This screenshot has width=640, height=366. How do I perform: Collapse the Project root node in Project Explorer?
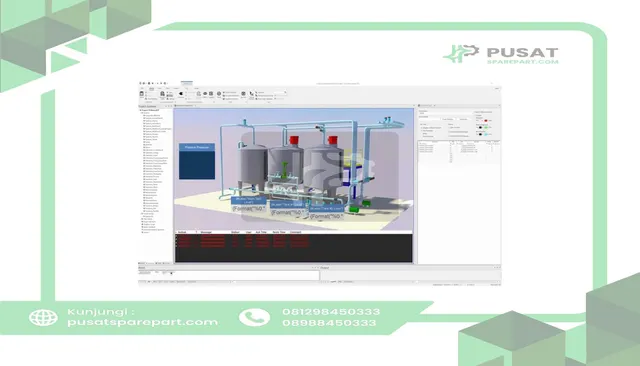[x=140, y=110]
